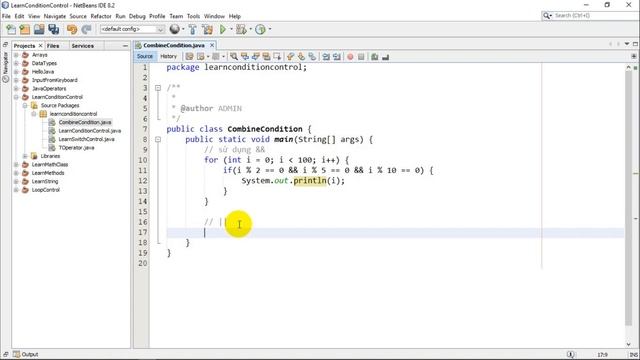Start macro recording with red circle icon
The width and height of the screenshot is (640, 360).
pos(350,57)
